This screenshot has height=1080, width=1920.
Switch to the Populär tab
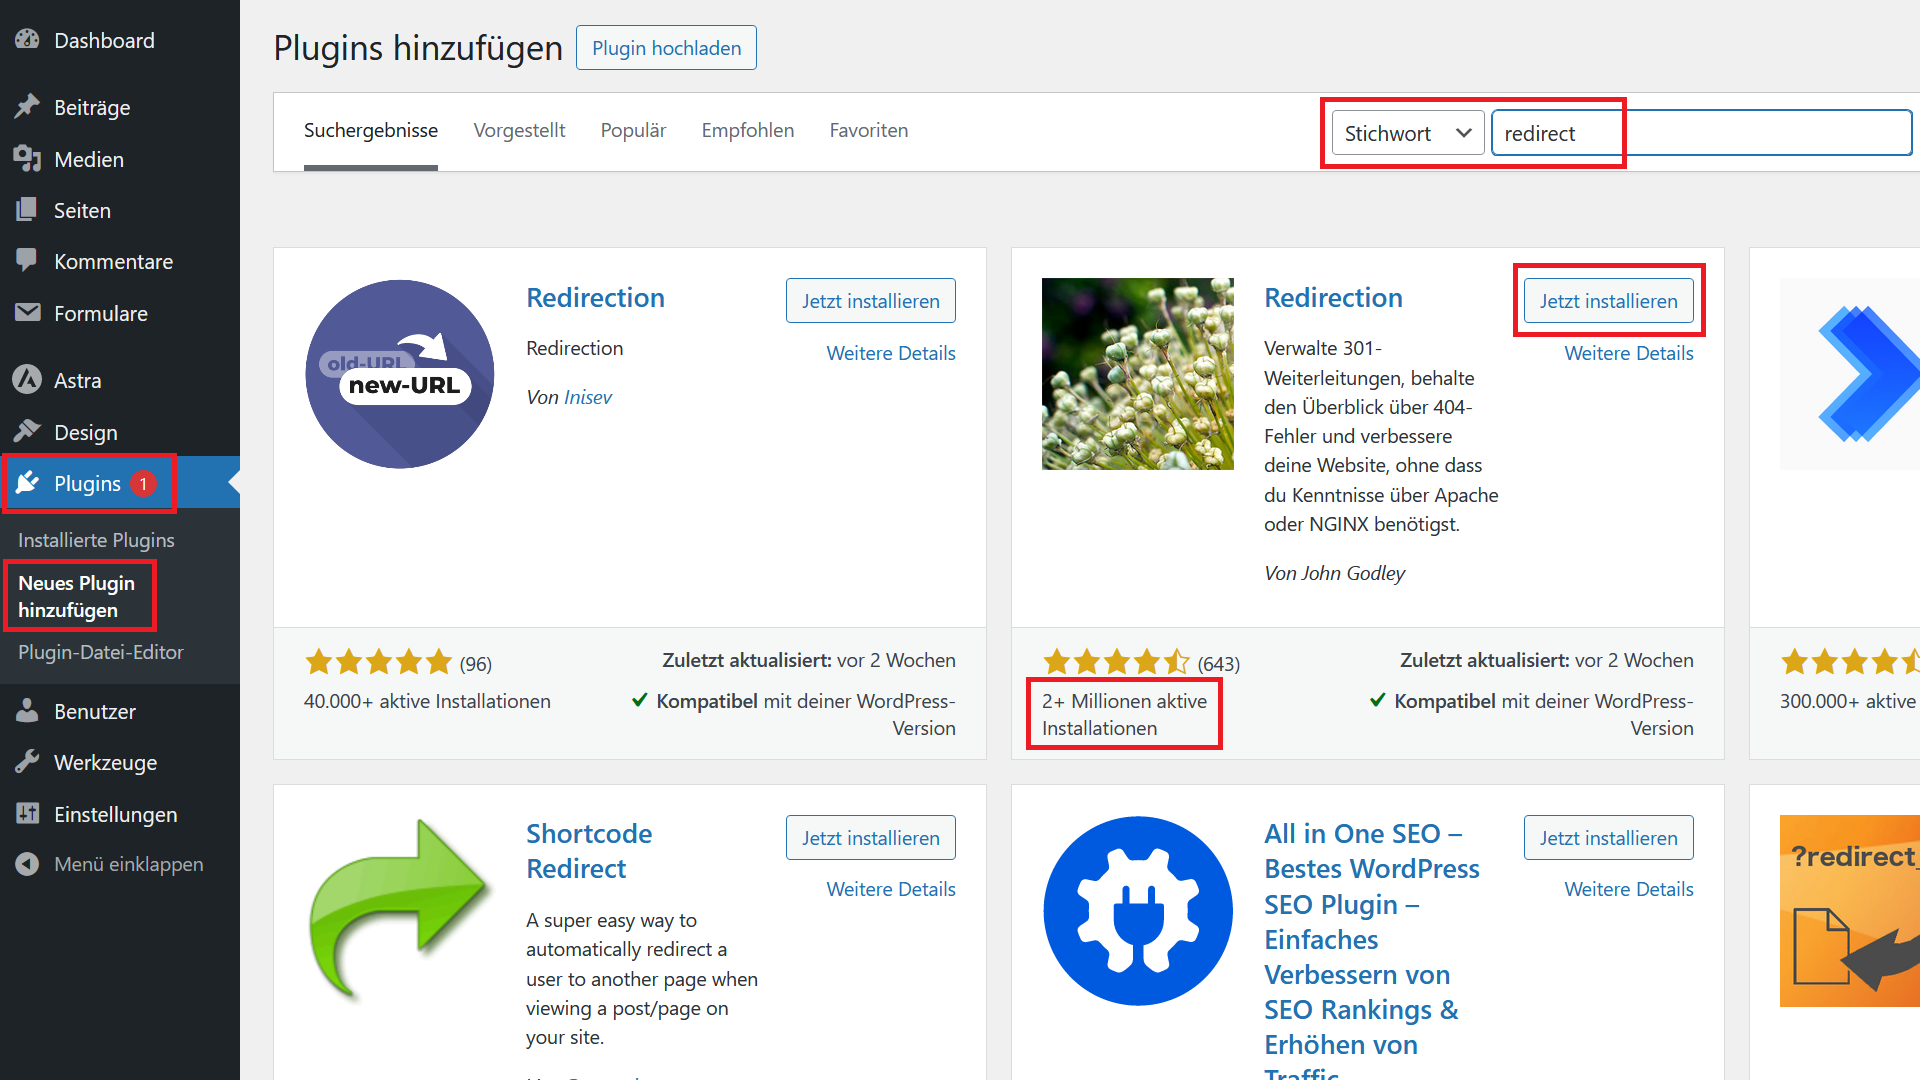[632, 128]
